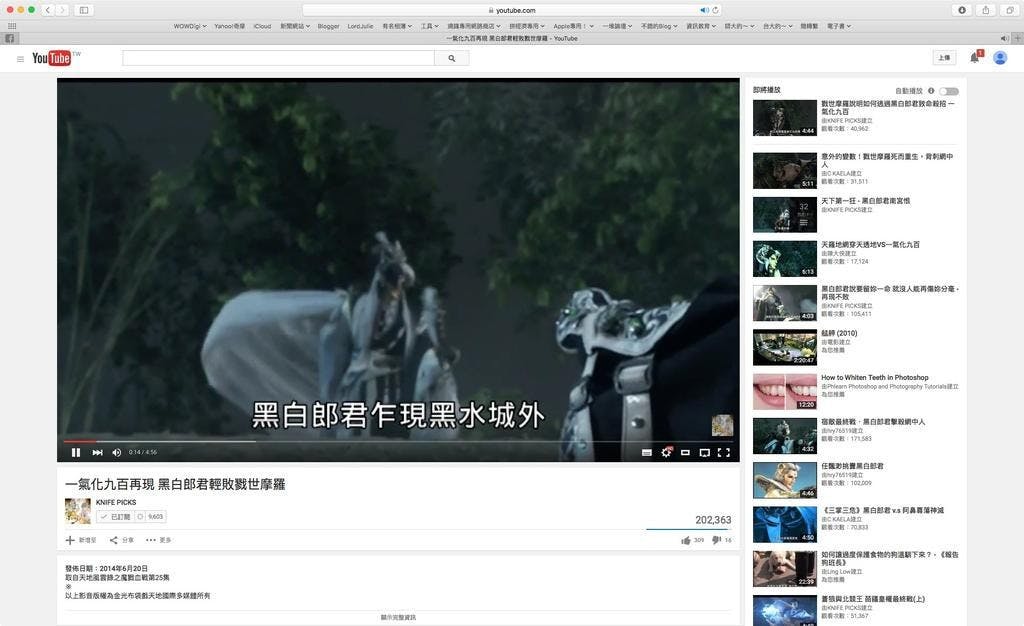Open a new tab with the plus button
Viewport: 1024px width, 626px height.
pyautogui.click(x=1017, y=39)
